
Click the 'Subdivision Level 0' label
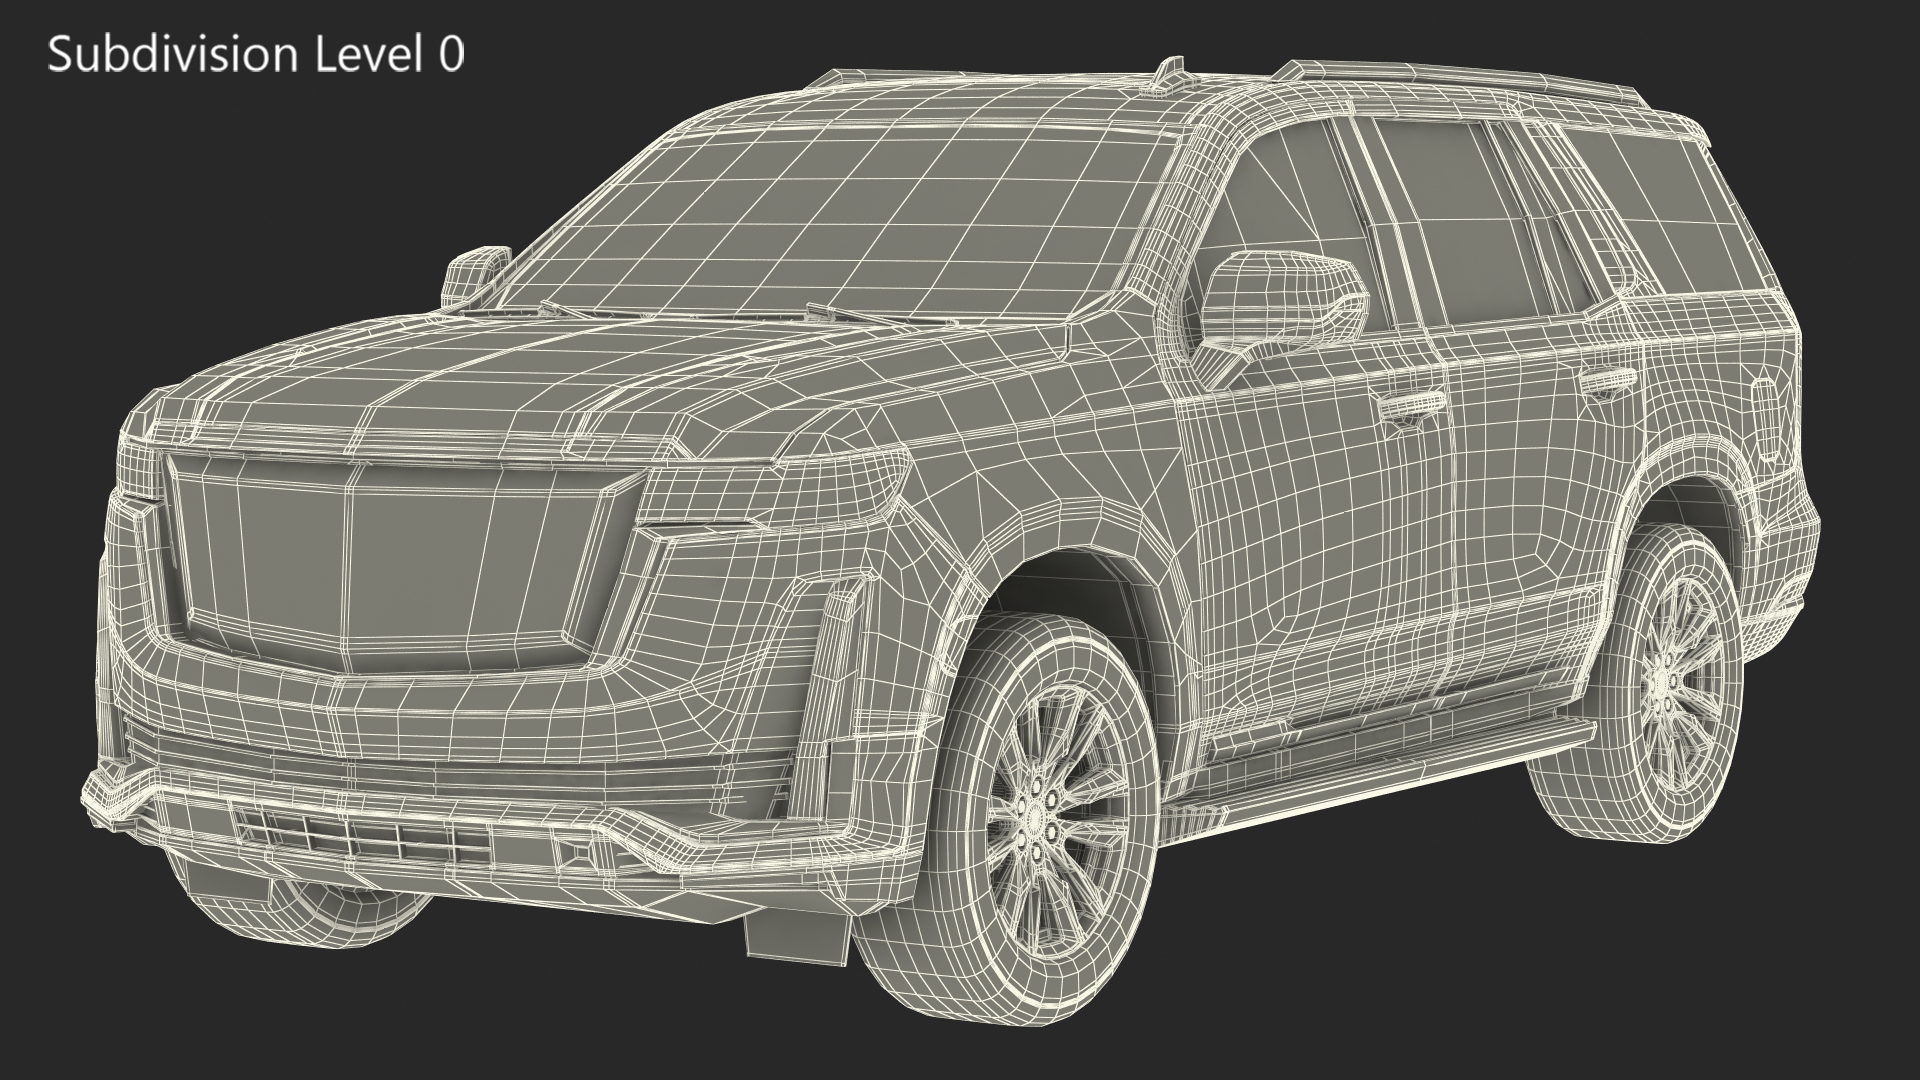[256, 54]
